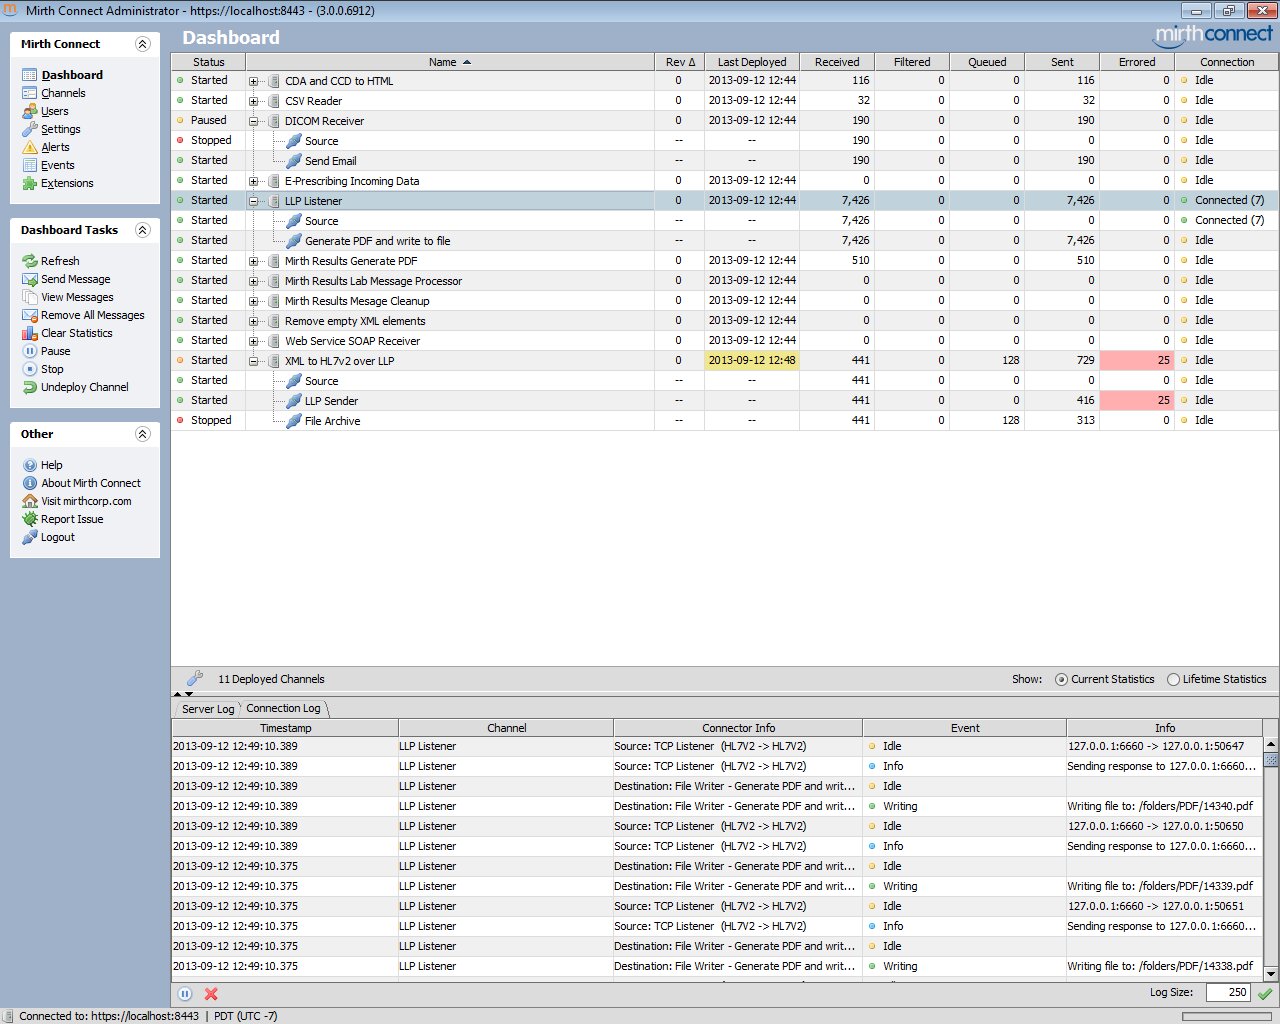
Task: Pause the log with bottom pause icon
Action: pyautogui.click(x=185, y=994)
